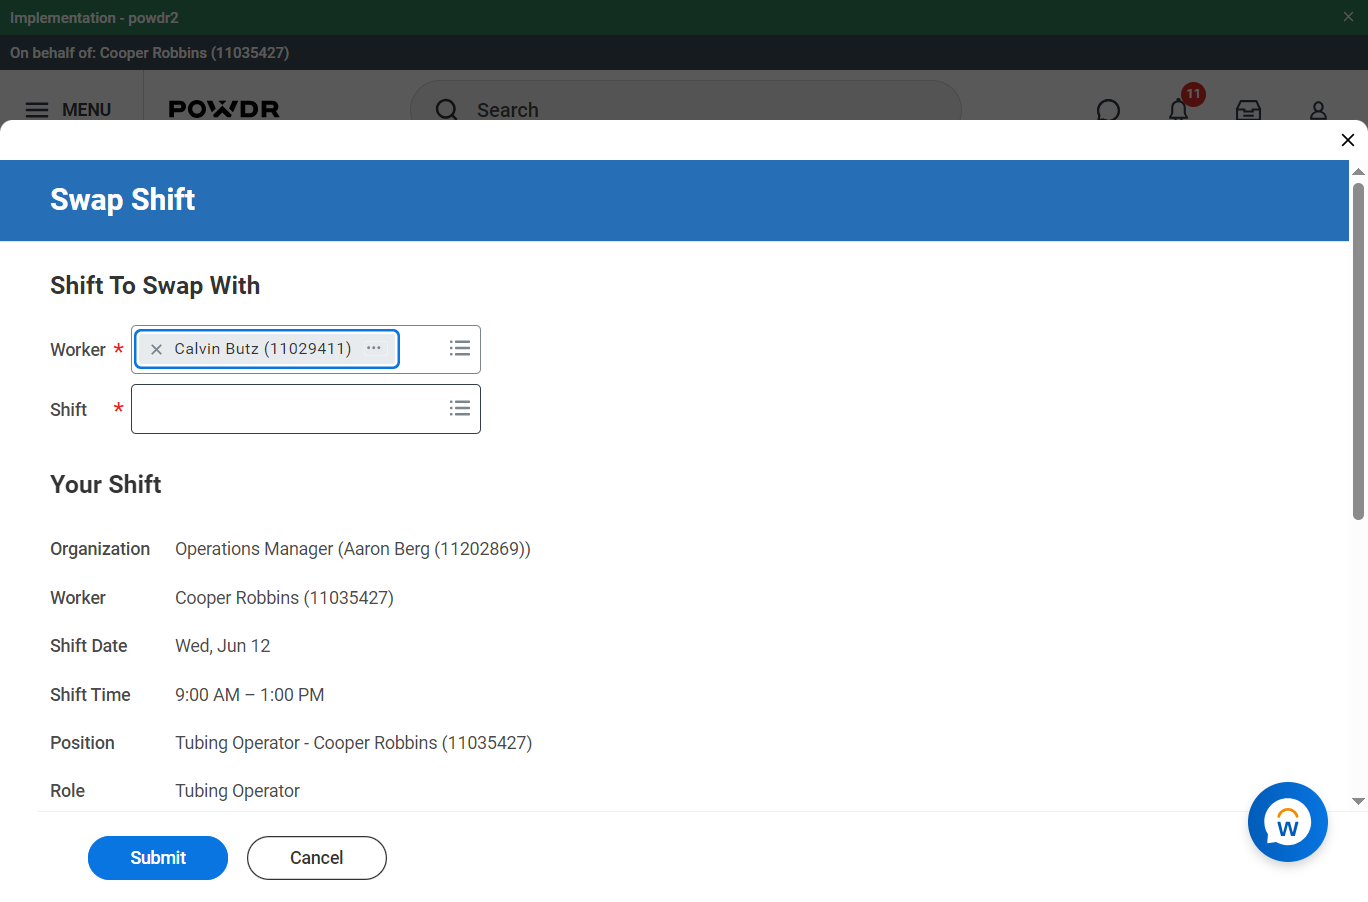Close the Swap Shift dialog with X
This screenshot has width=1368, height=902.
coord(1348,140)
